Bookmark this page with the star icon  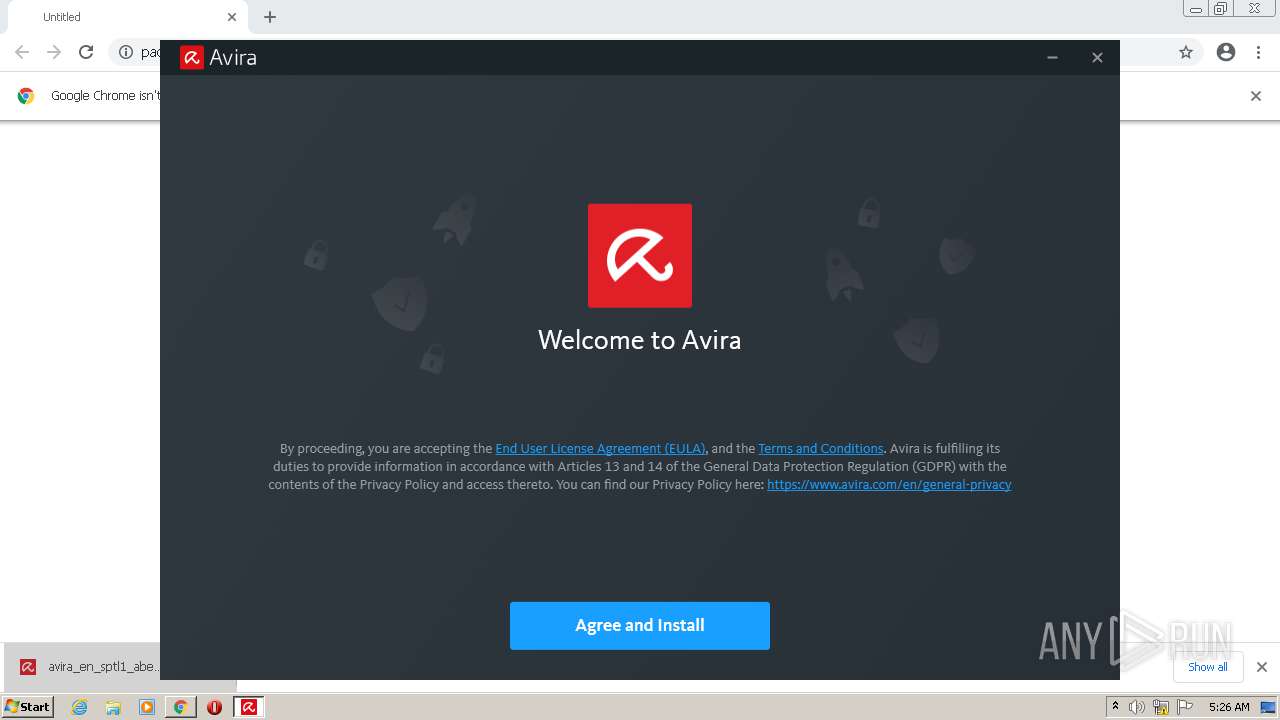coord(1186,52)
